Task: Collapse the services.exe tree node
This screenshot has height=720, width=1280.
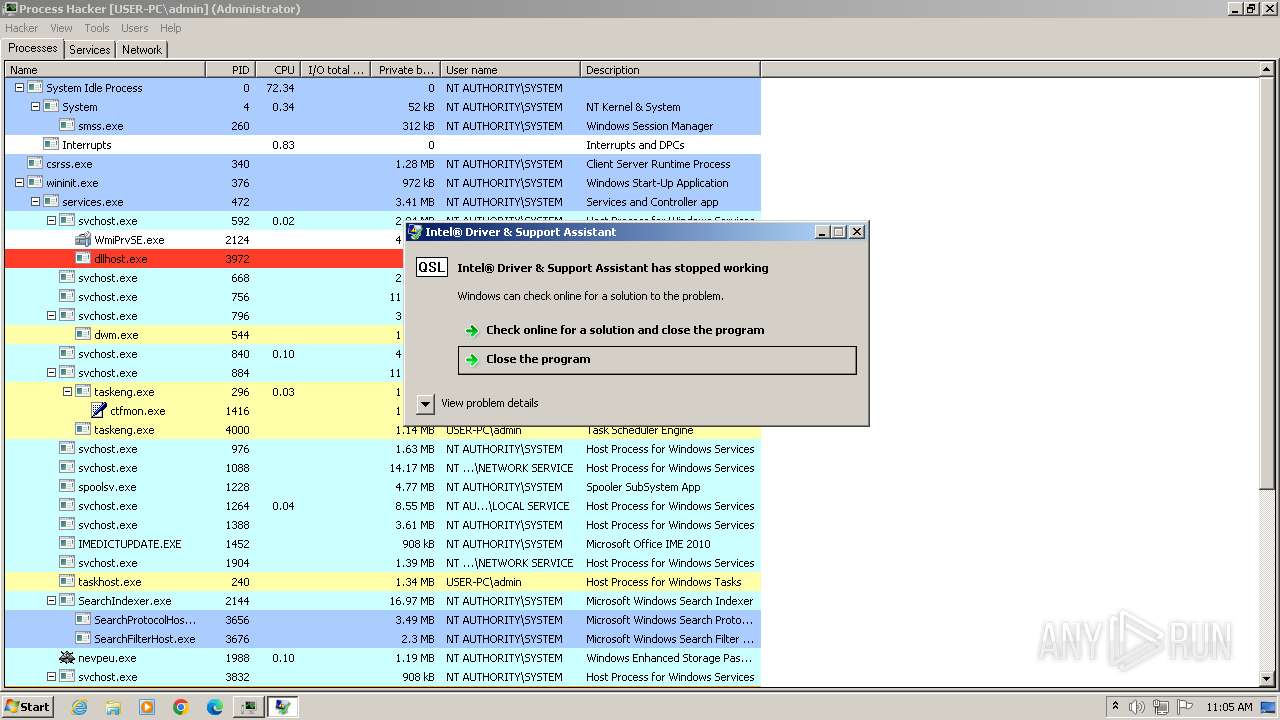Action: [x=35, y=202]
